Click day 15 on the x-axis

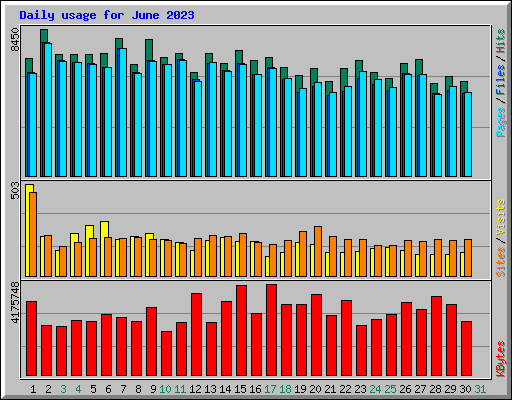240,389
